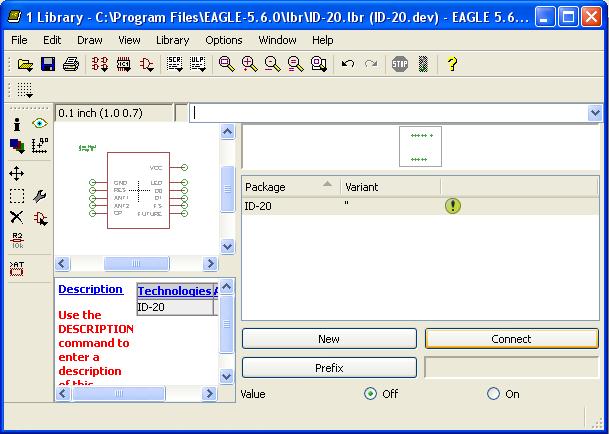Screen dimensions: 609x434
Task: Set Value option to On
Action: tap(493, 394)
